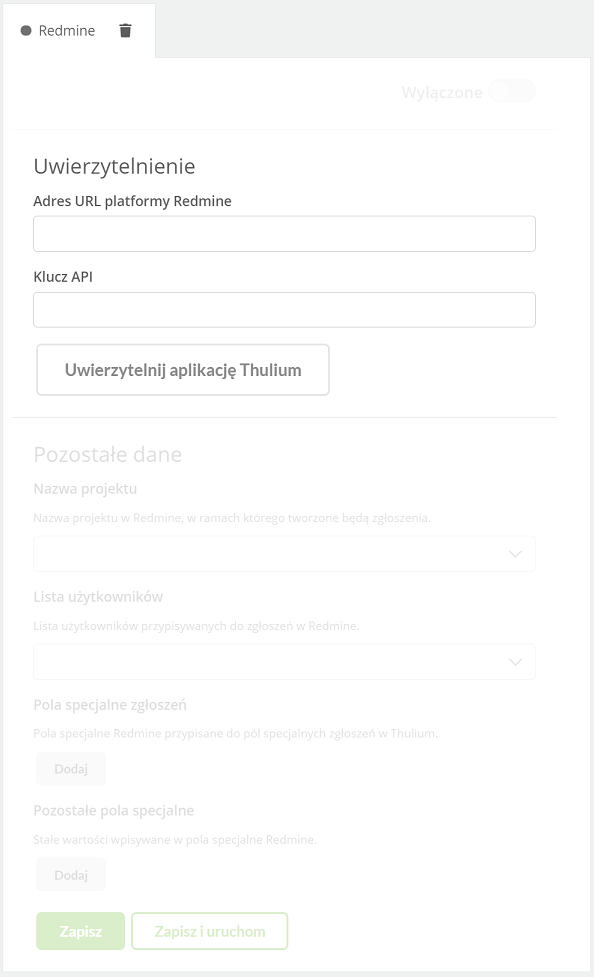Click the Uwierzytelnienie section heading
This screenshot has width=594, height=977.
click(114, 166)
